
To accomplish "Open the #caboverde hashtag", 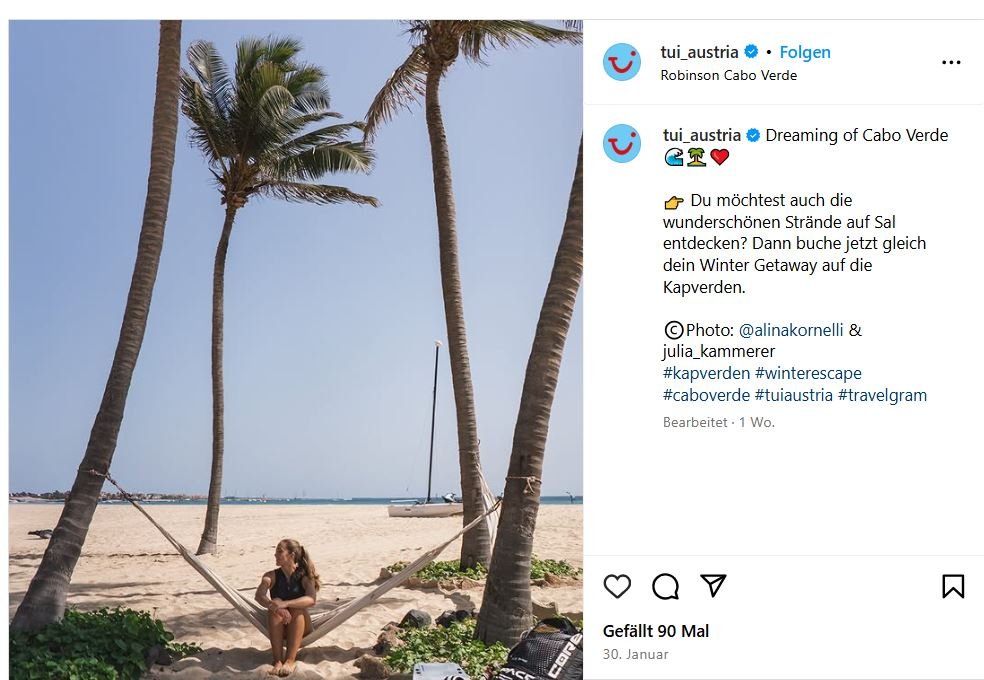I will coord(706,395).
